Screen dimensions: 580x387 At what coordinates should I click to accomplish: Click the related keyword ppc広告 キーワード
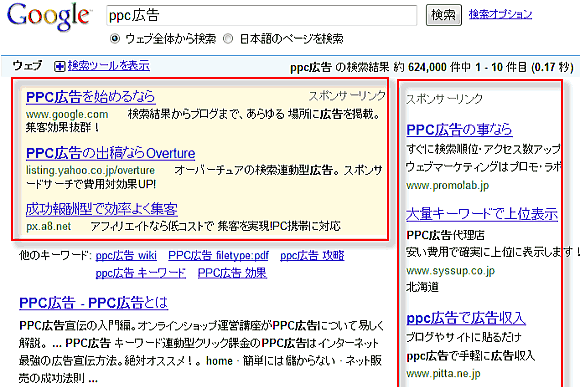[141, 273]
